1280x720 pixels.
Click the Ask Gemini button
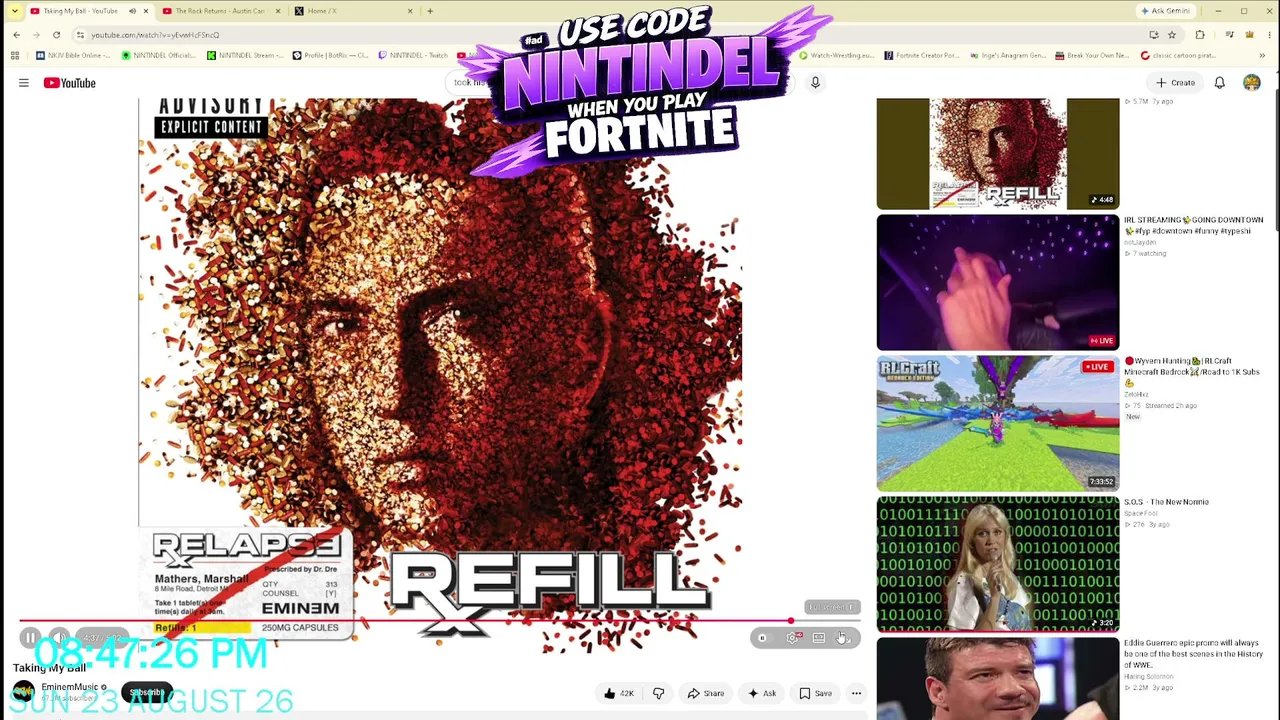[1165, 11]
